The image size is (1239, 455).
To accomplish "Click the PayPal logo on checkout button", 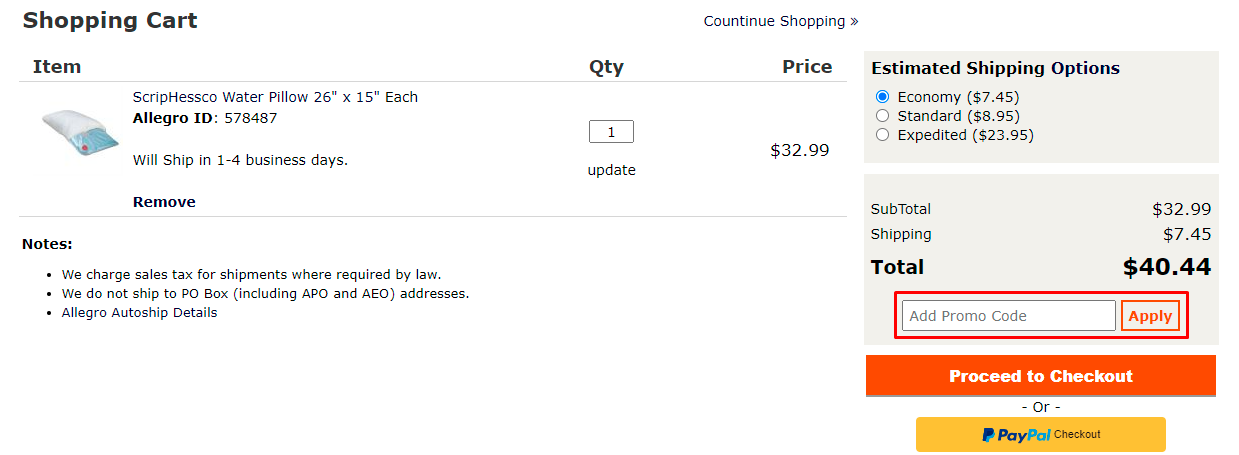I will [x=1016, y=435].
